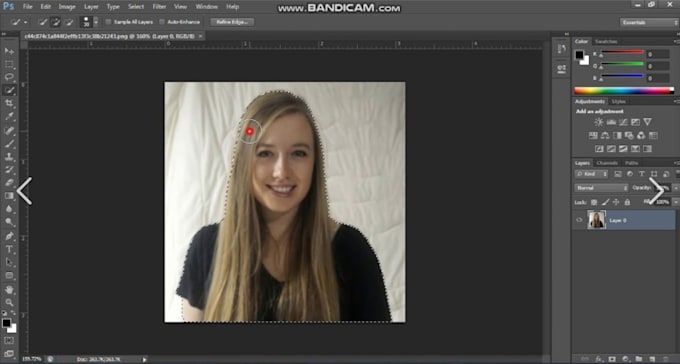Viewport: 680px width, 364px height.
Task: Add a Brightness/Contrast adjustment
Action: pyautogui.click(x=599, y=122)
